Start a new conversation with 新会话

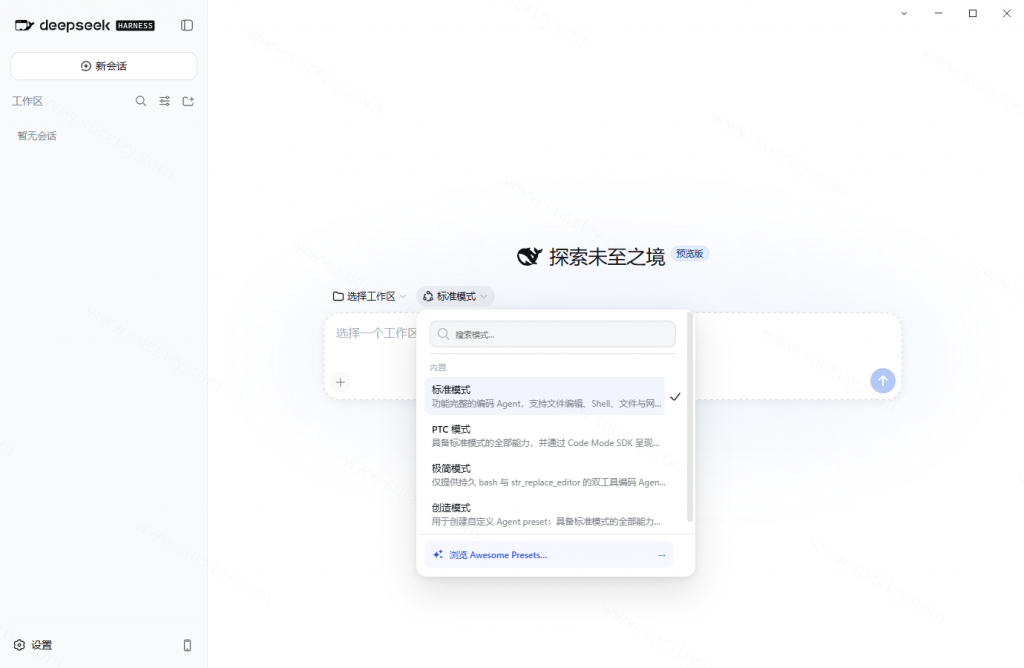coord(104,66)
